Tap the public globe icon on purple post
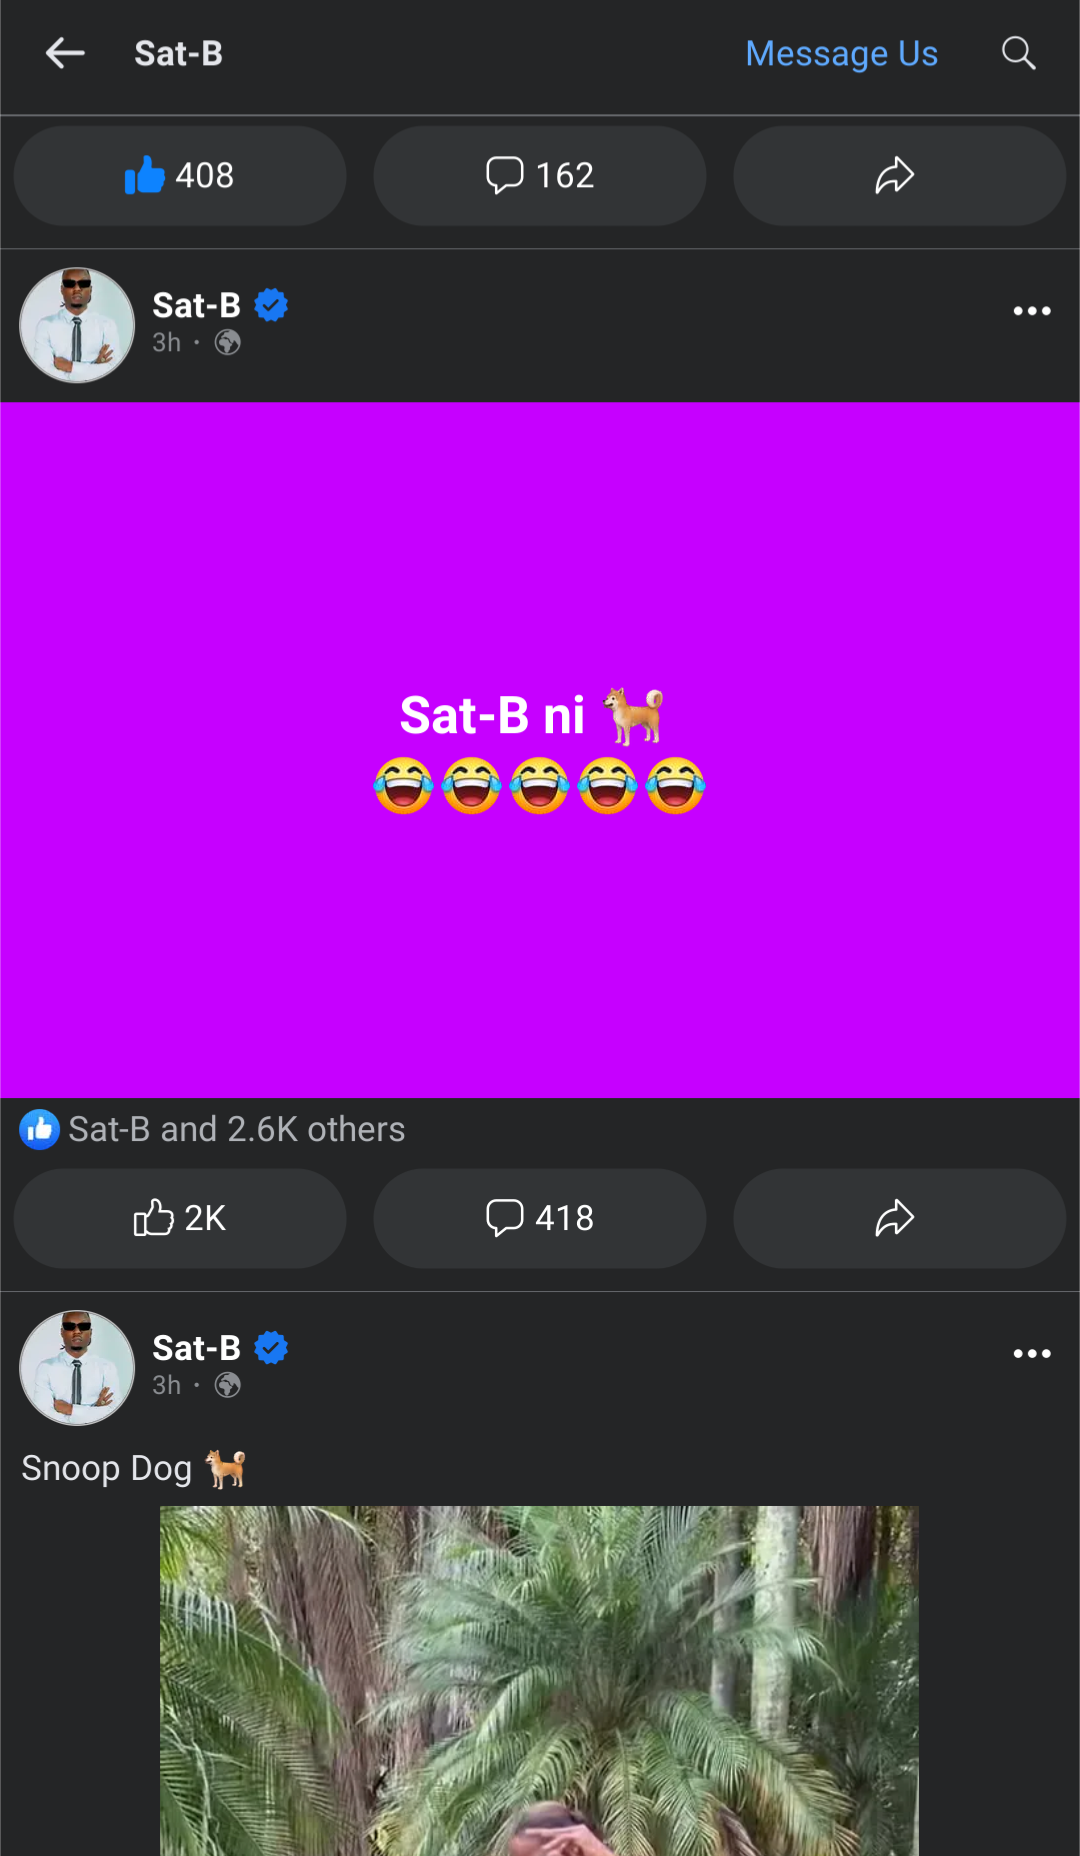 click(228, 343)
